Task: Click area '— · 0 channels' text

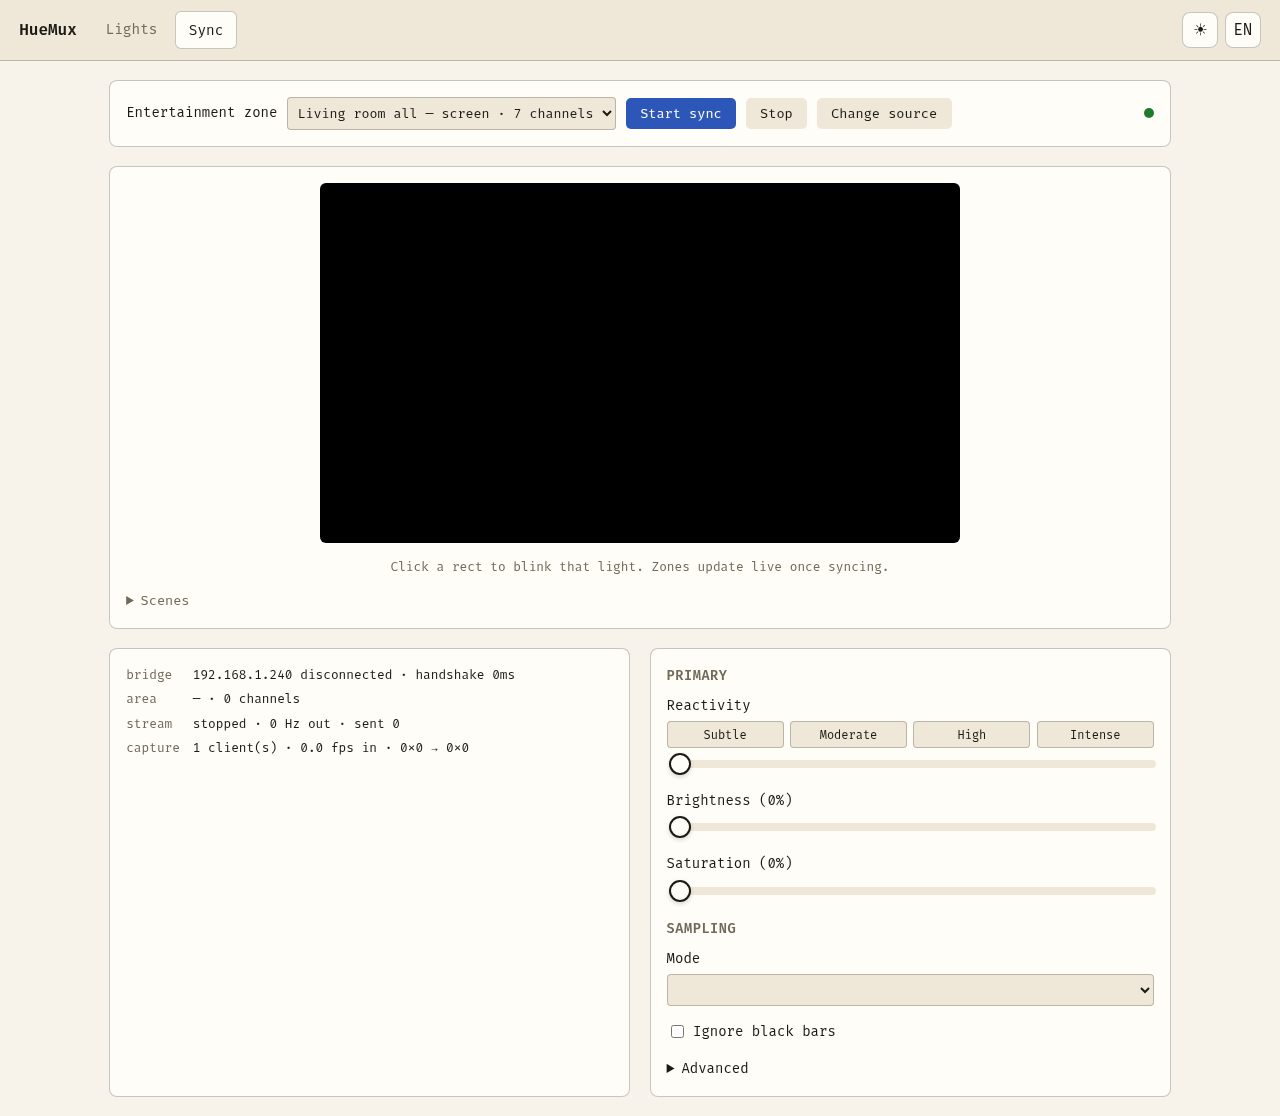Action: (x=246, y=699)
